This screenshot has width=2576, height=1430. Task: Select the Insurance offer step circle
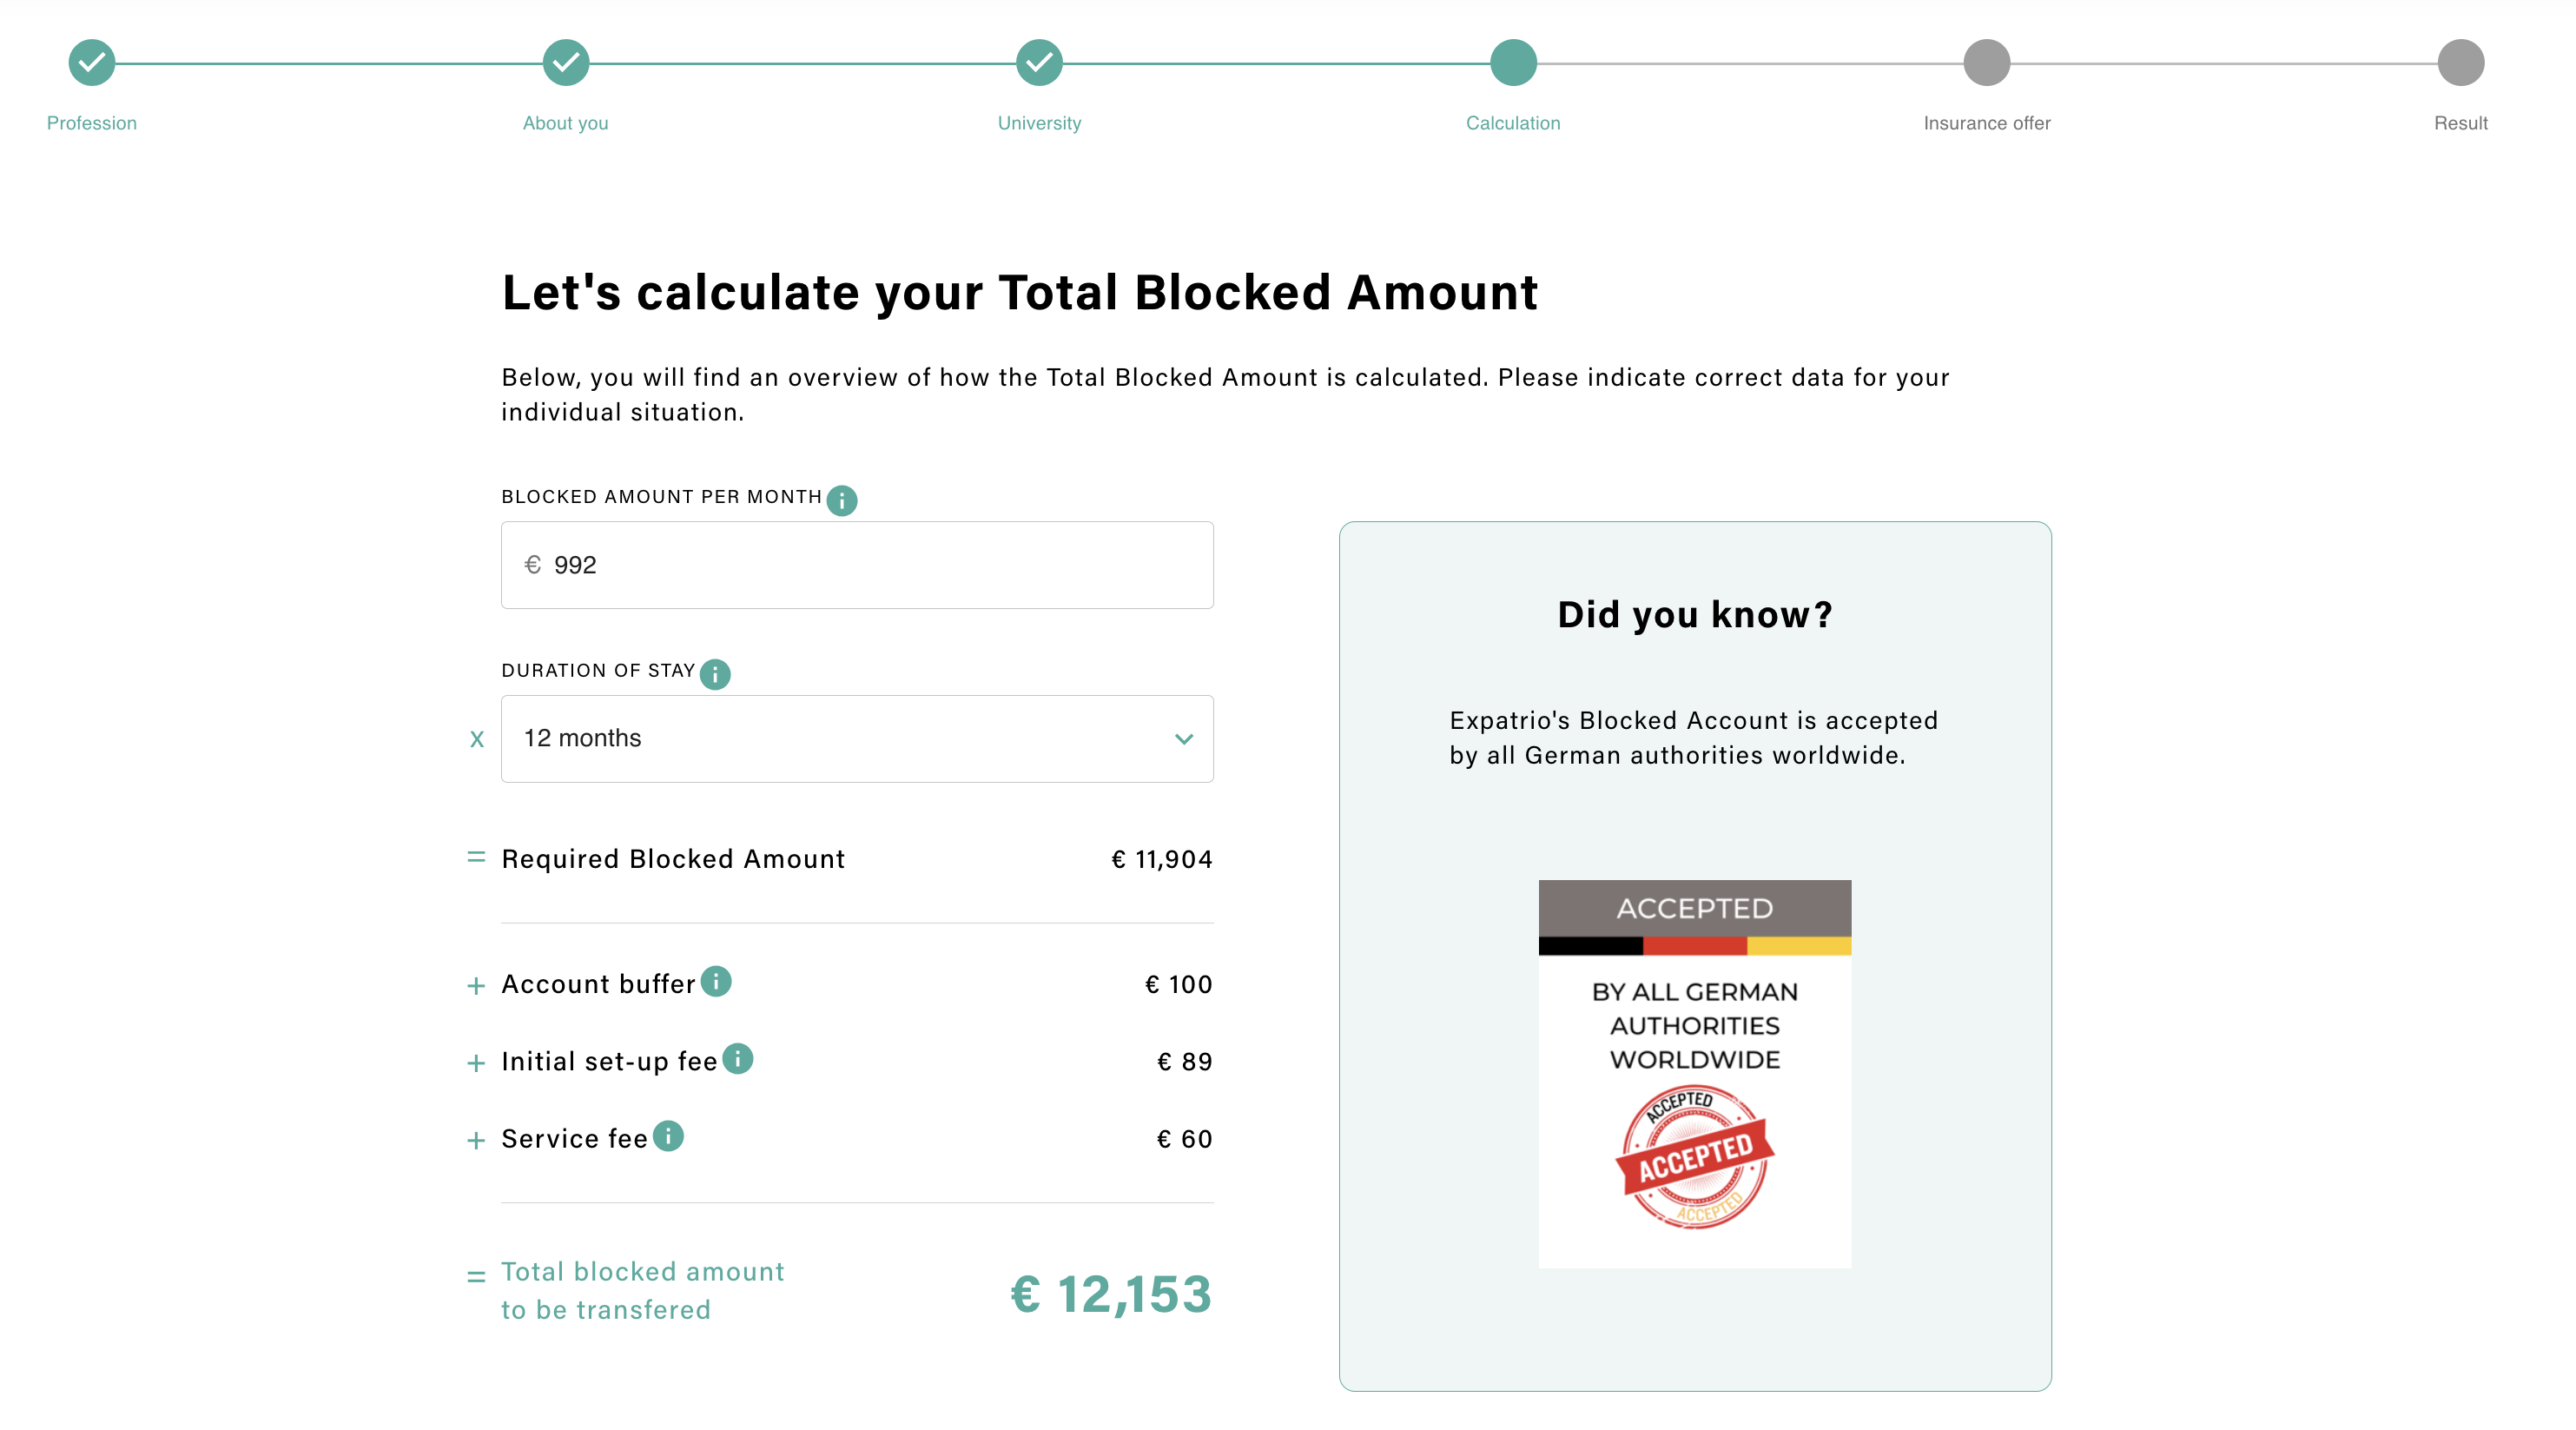pos(1987,63)
